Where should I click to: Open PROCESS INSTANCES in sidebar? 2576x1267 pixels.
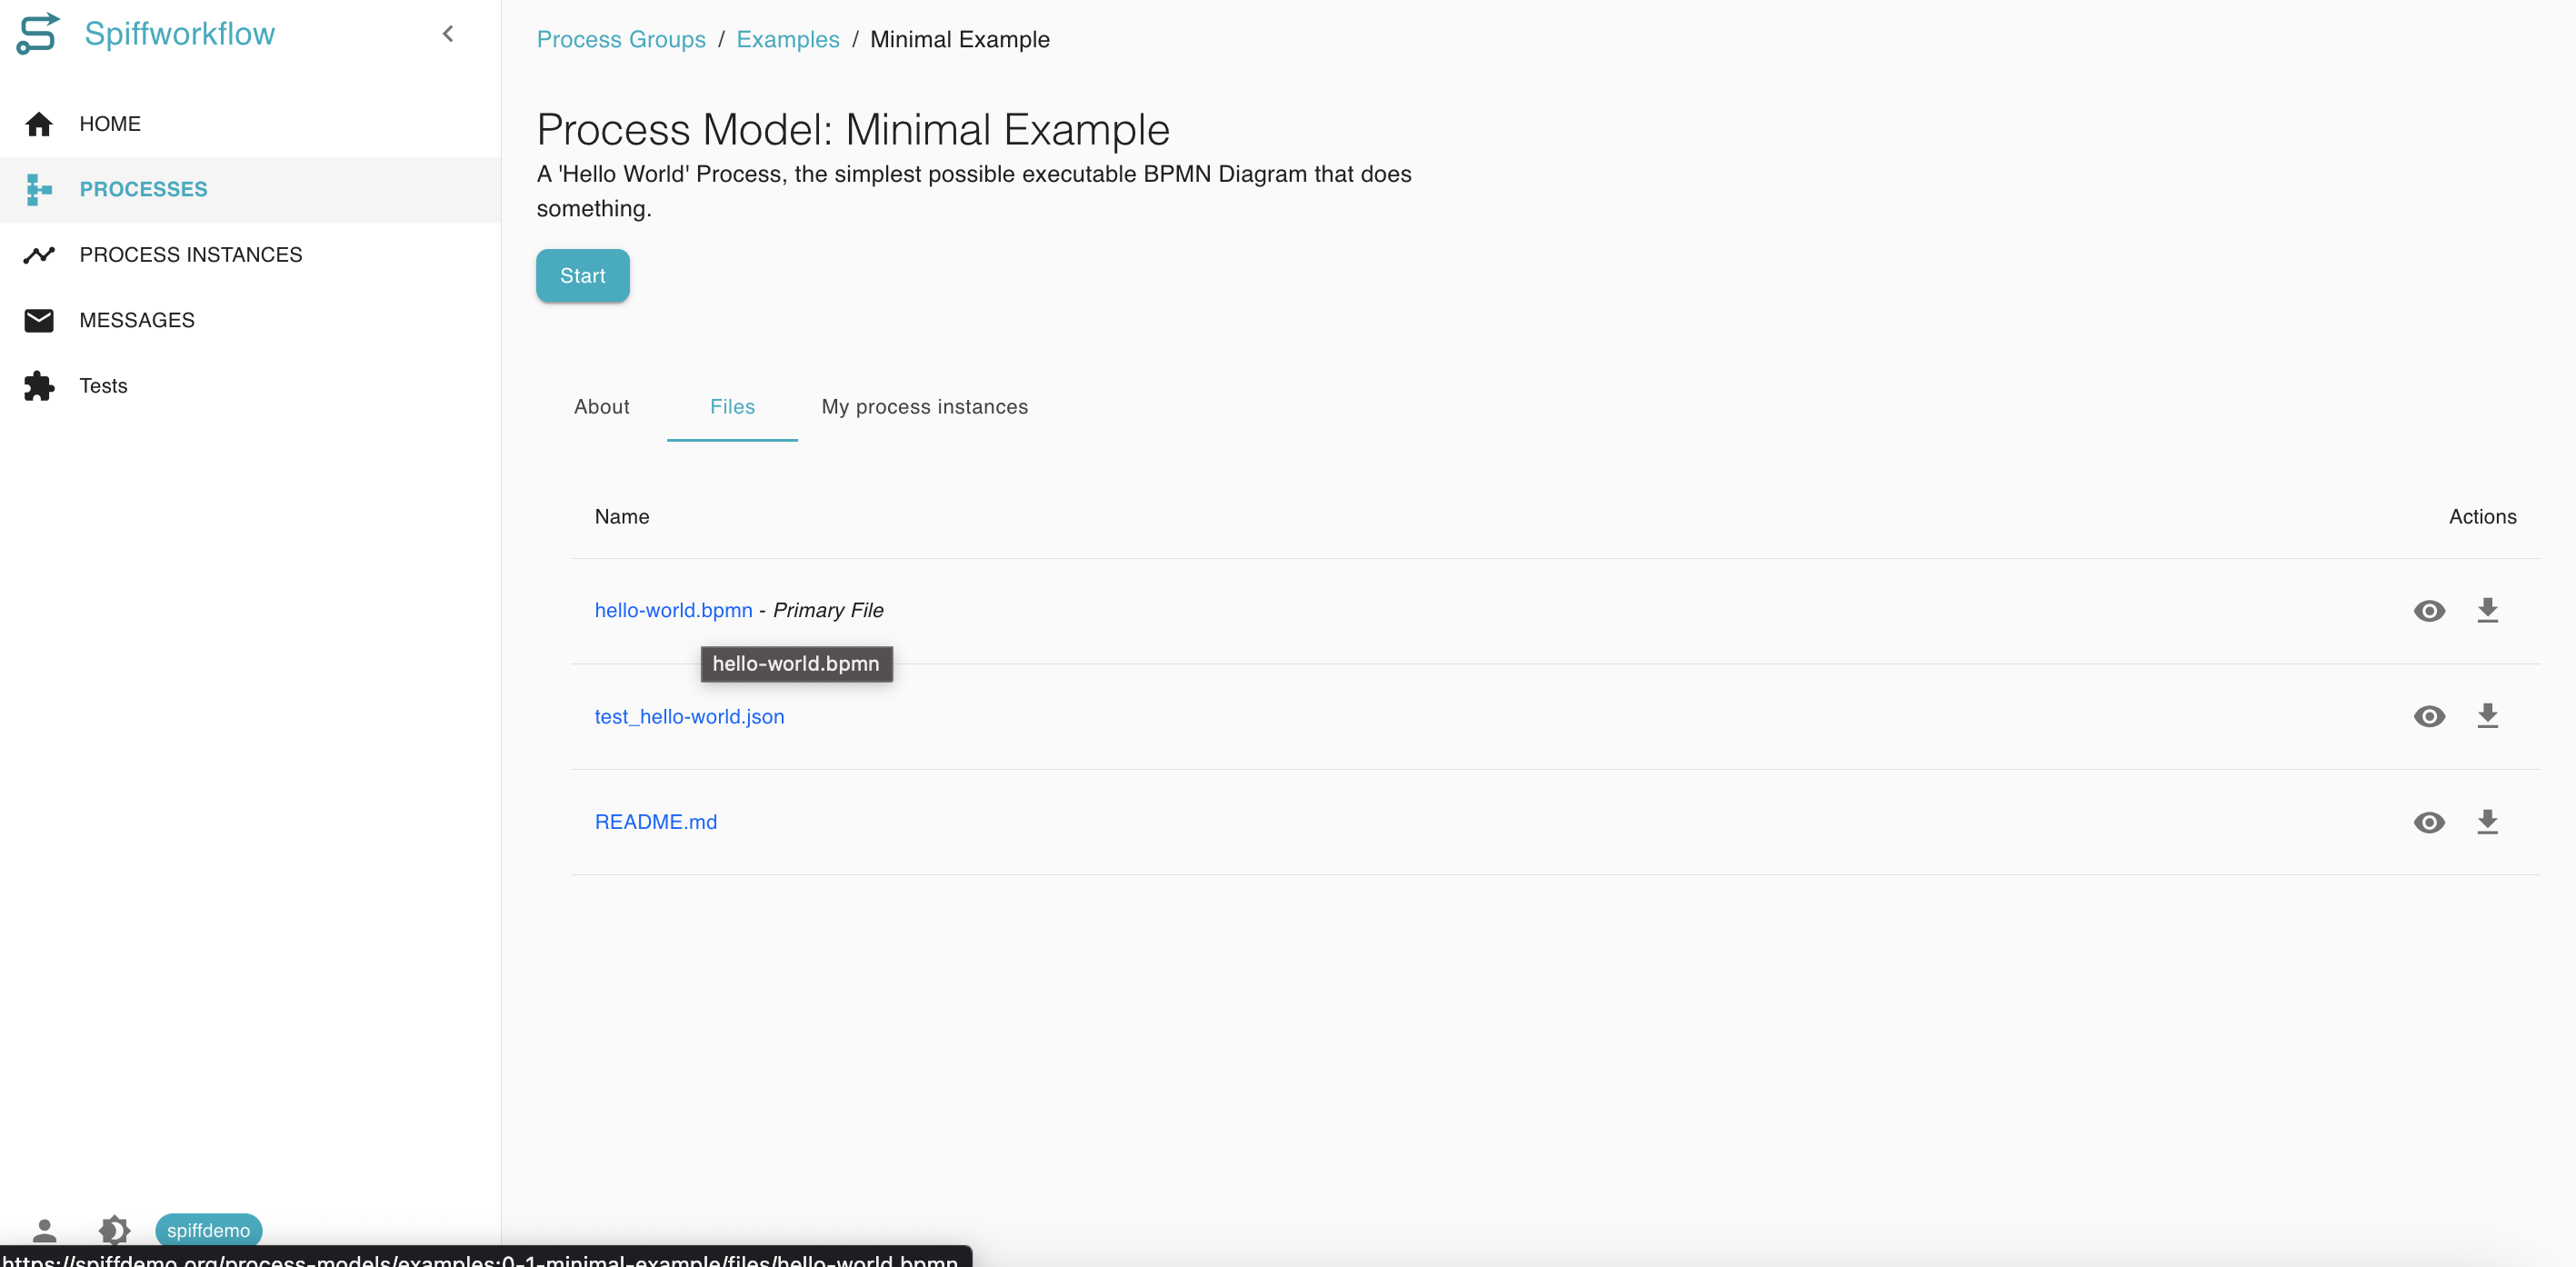tap(250, 255)
